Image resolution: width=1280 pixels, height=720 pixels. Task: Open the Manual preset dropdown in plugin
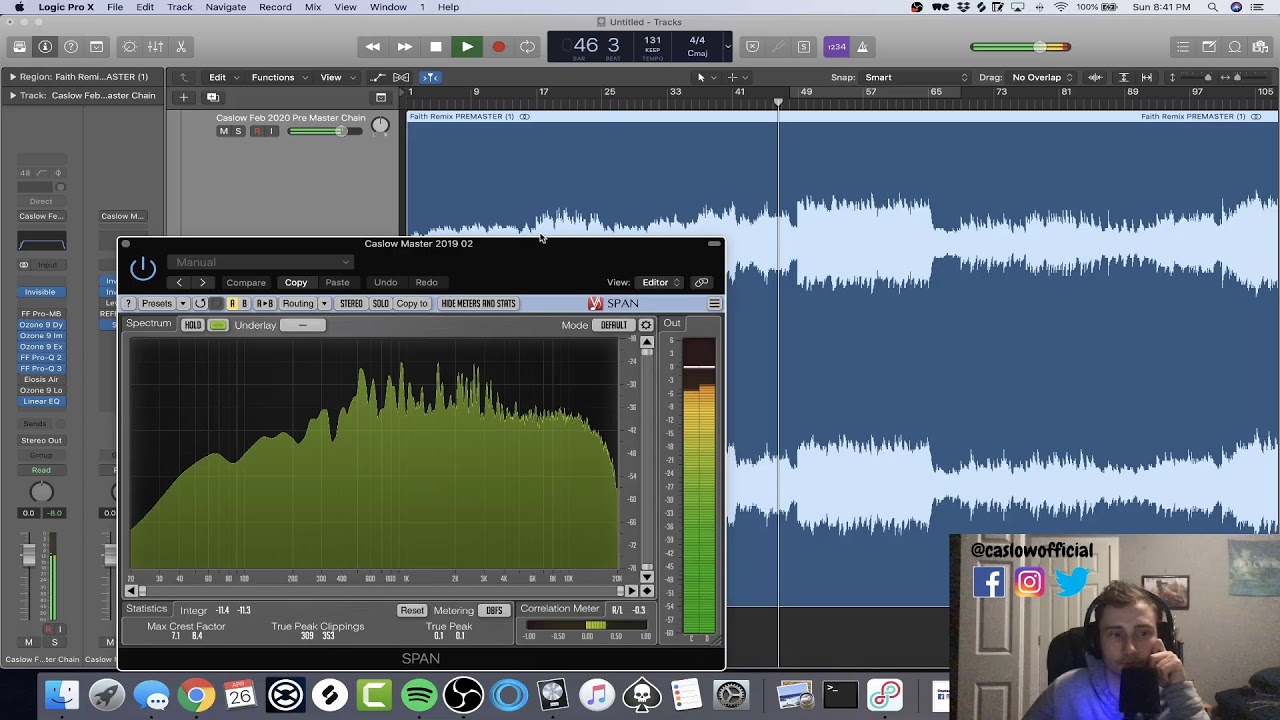[x=260, y=262]
